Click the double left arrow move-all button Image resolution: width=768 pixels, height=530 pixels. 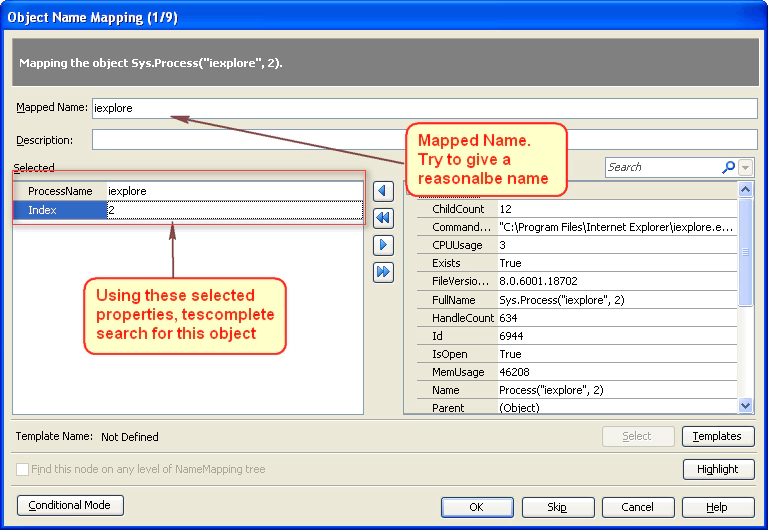[382, 218]
